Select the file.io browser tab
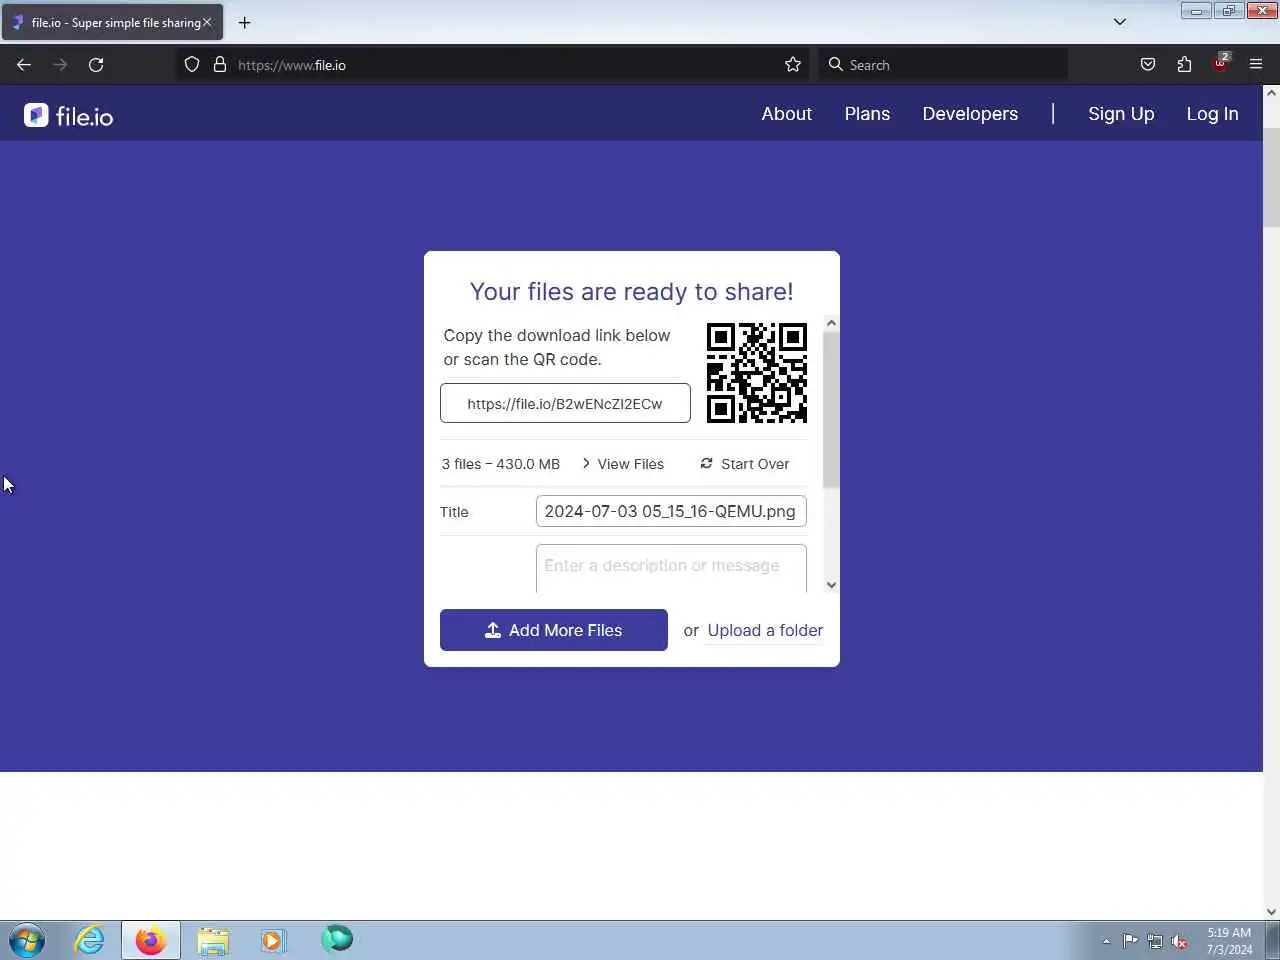Screen dimensions: 1280x960 [112, 22]
